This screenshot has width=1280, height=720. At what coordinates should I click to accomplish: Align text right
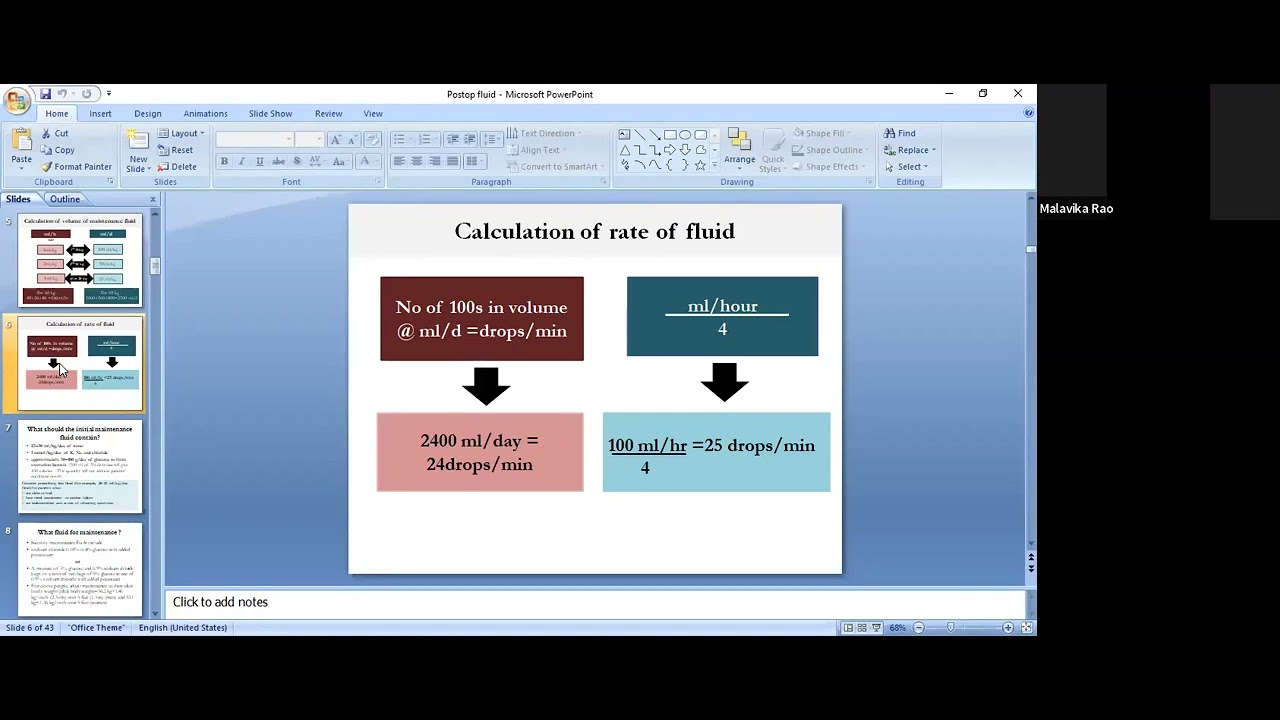434,161
